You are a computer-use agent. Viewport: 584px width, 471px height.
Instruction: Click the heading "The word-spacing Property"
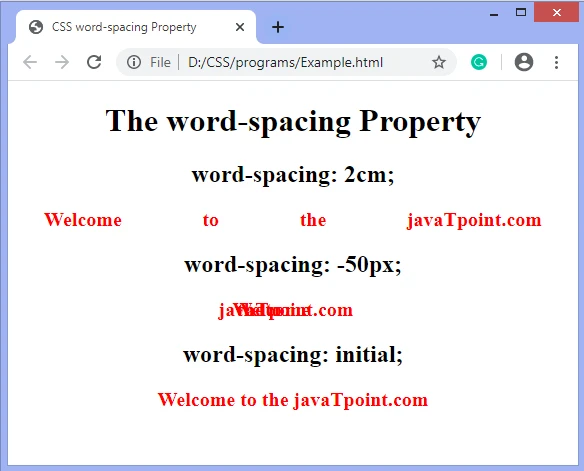[293, 121]
